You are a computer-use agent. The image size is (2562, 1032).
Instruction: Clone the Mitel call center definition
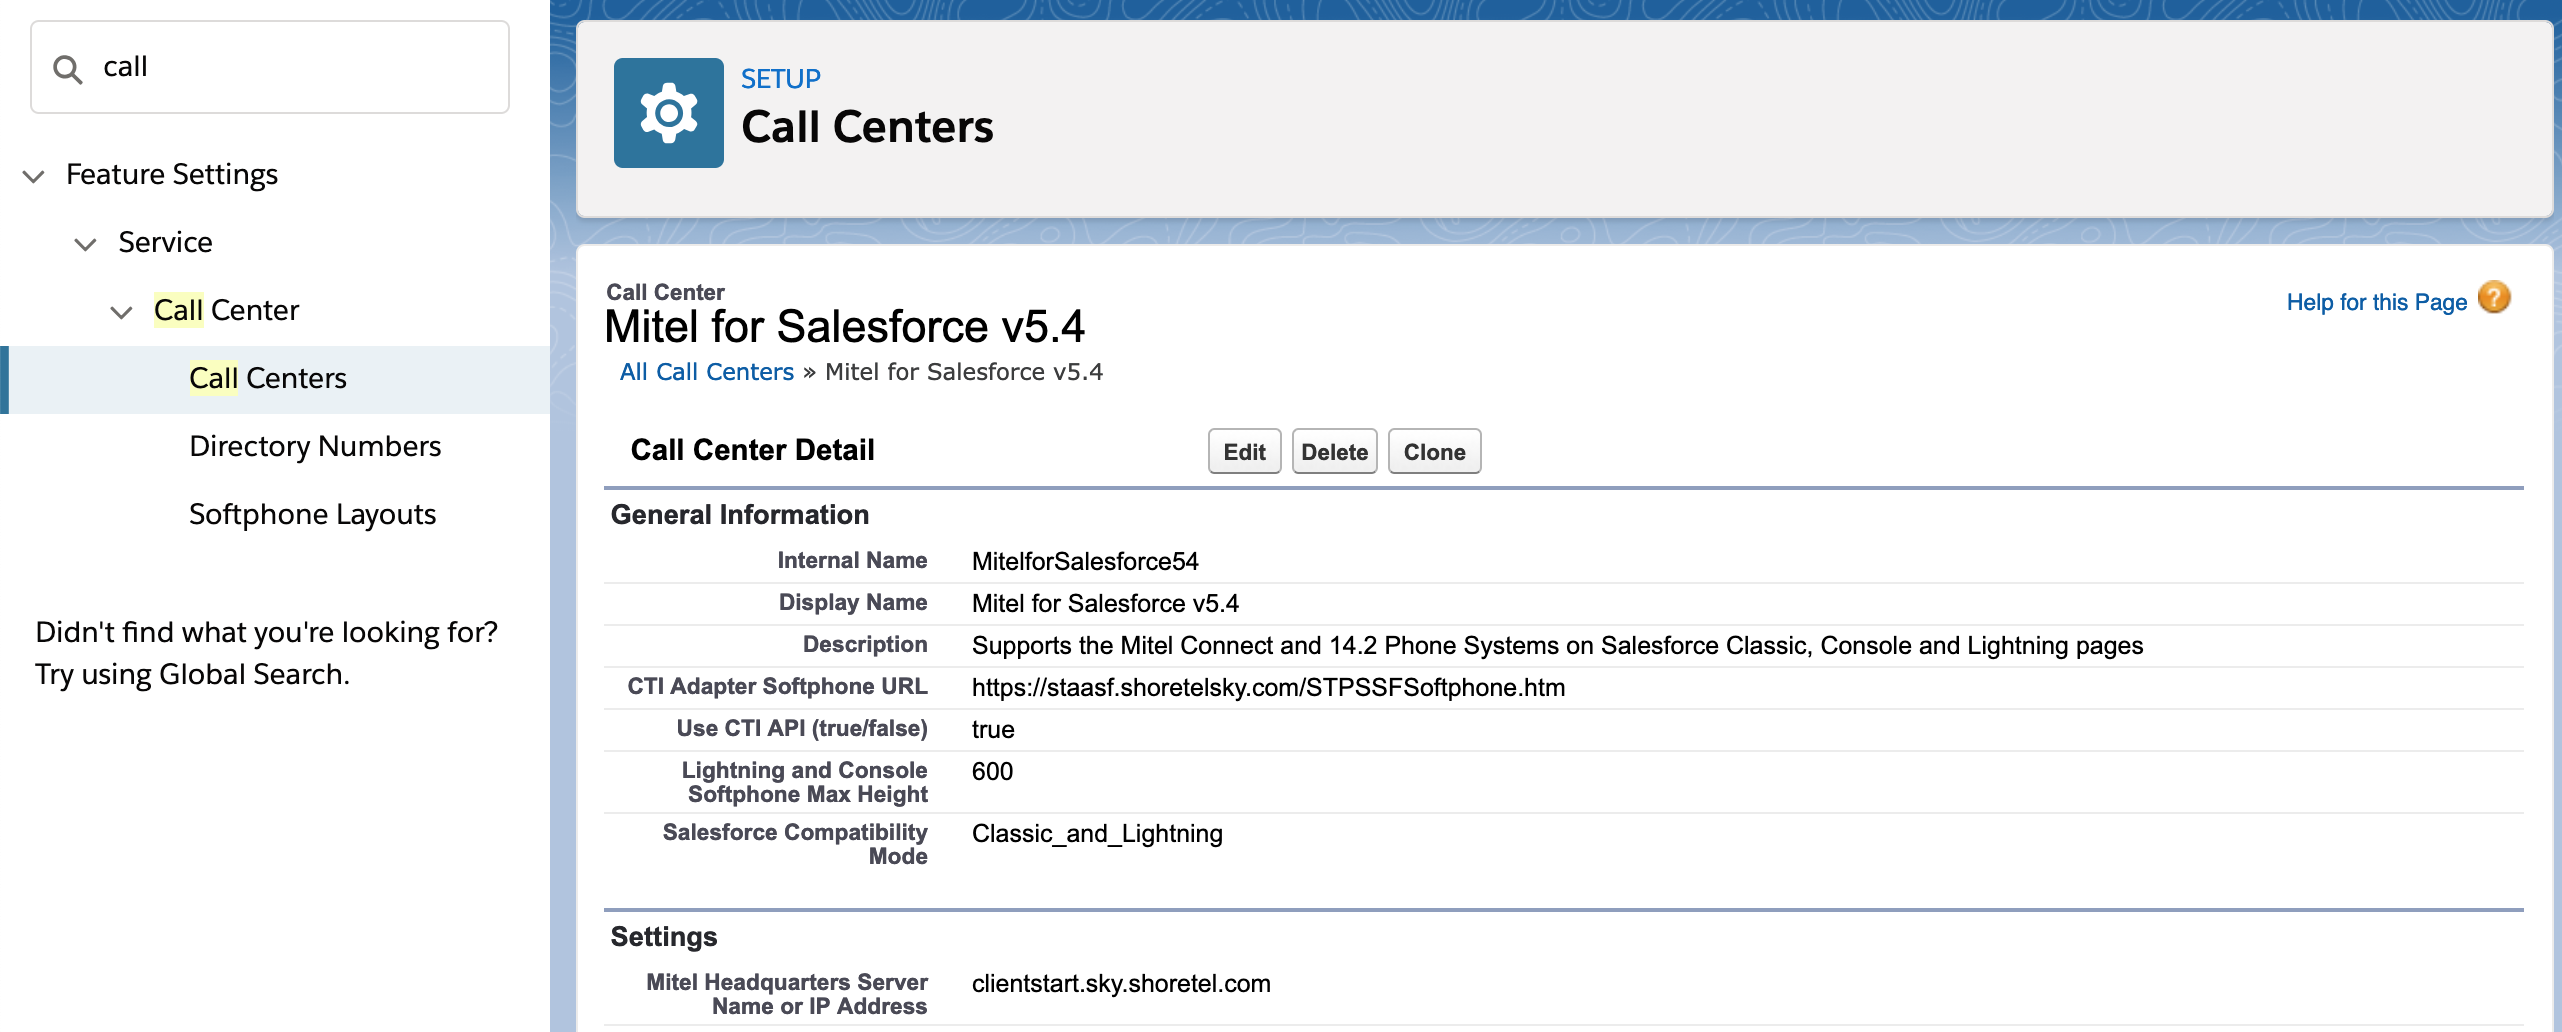[1433, 452]
